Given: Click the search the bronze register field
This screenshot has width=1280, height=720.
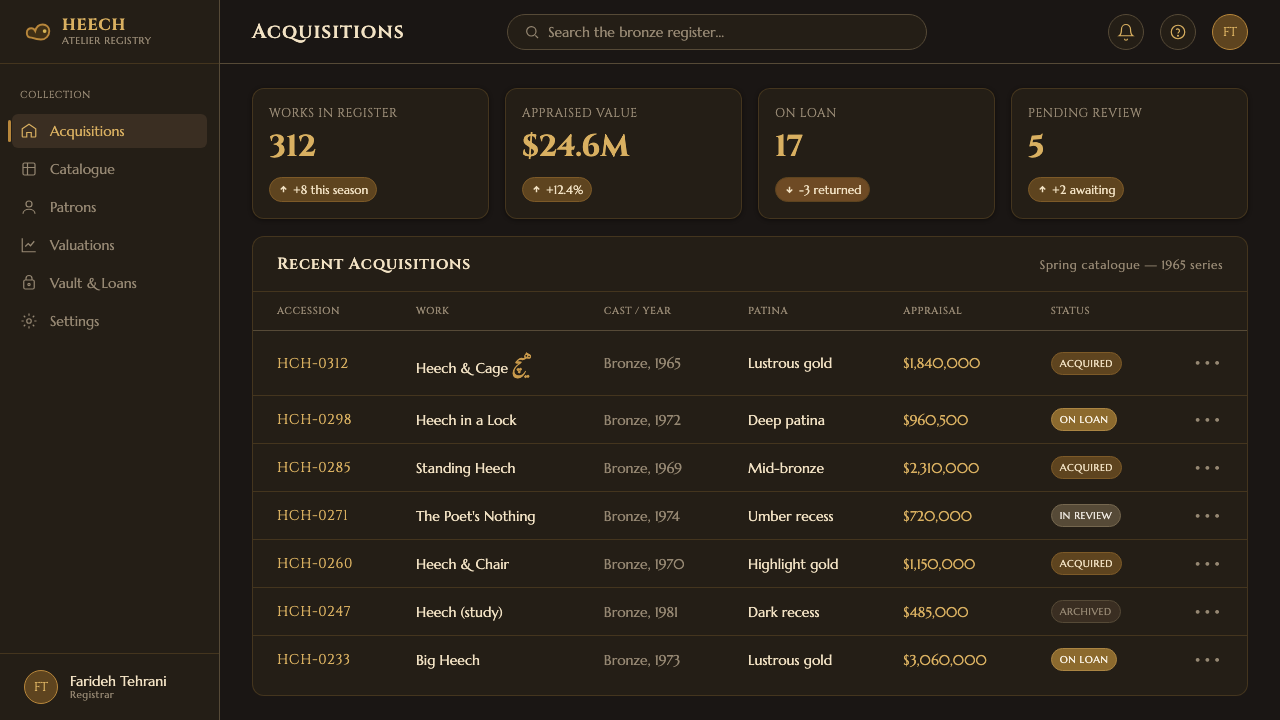Looking at the screenshot, I should click(717, 32).
